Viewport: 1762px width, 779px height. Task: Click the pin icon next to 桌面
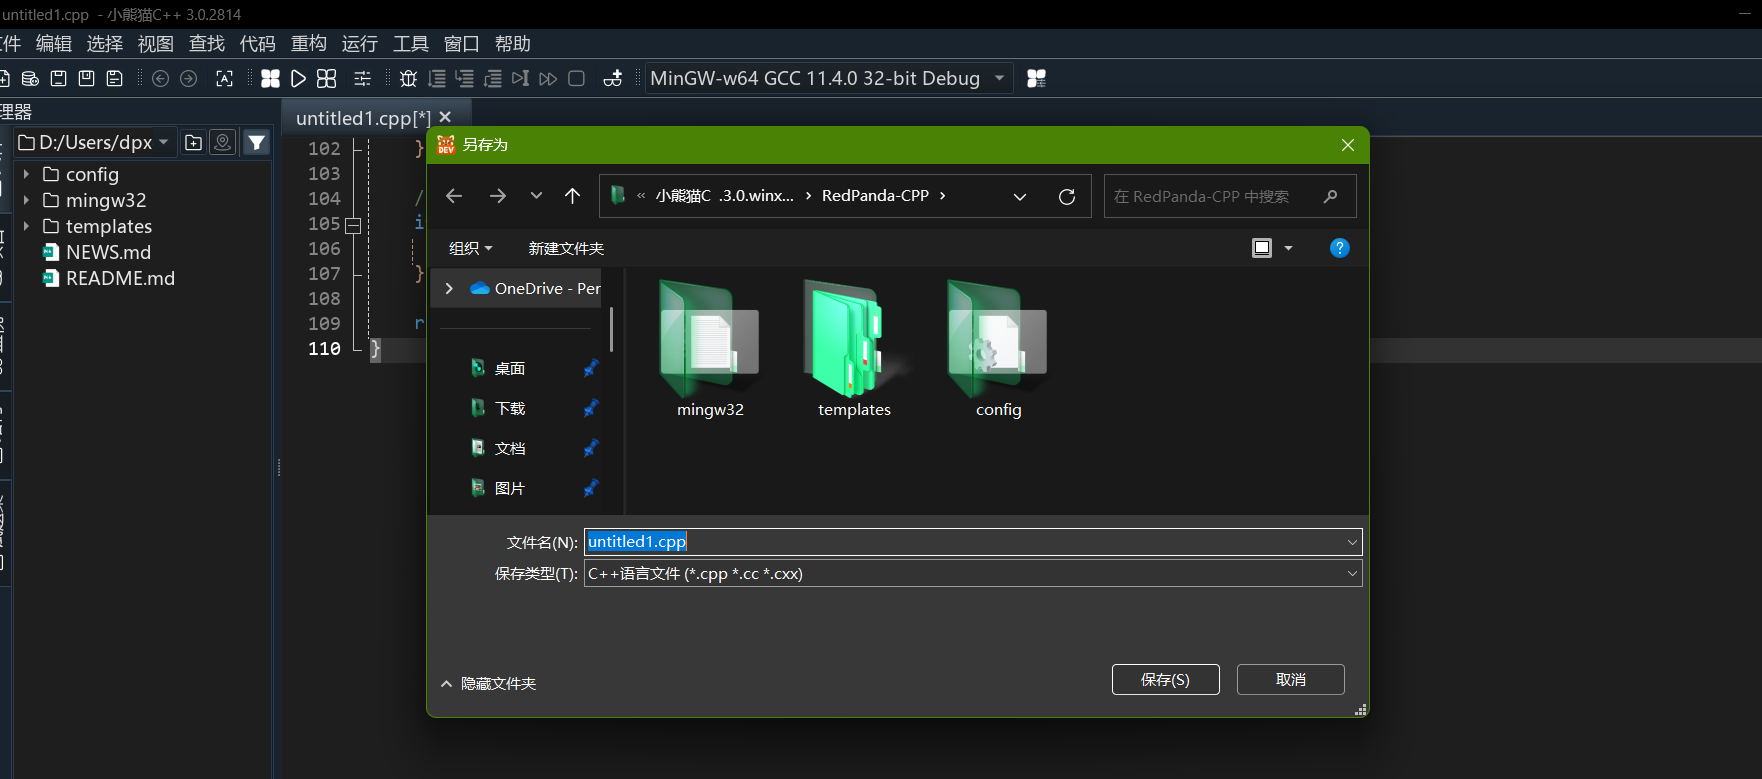(x=591, y=368)
